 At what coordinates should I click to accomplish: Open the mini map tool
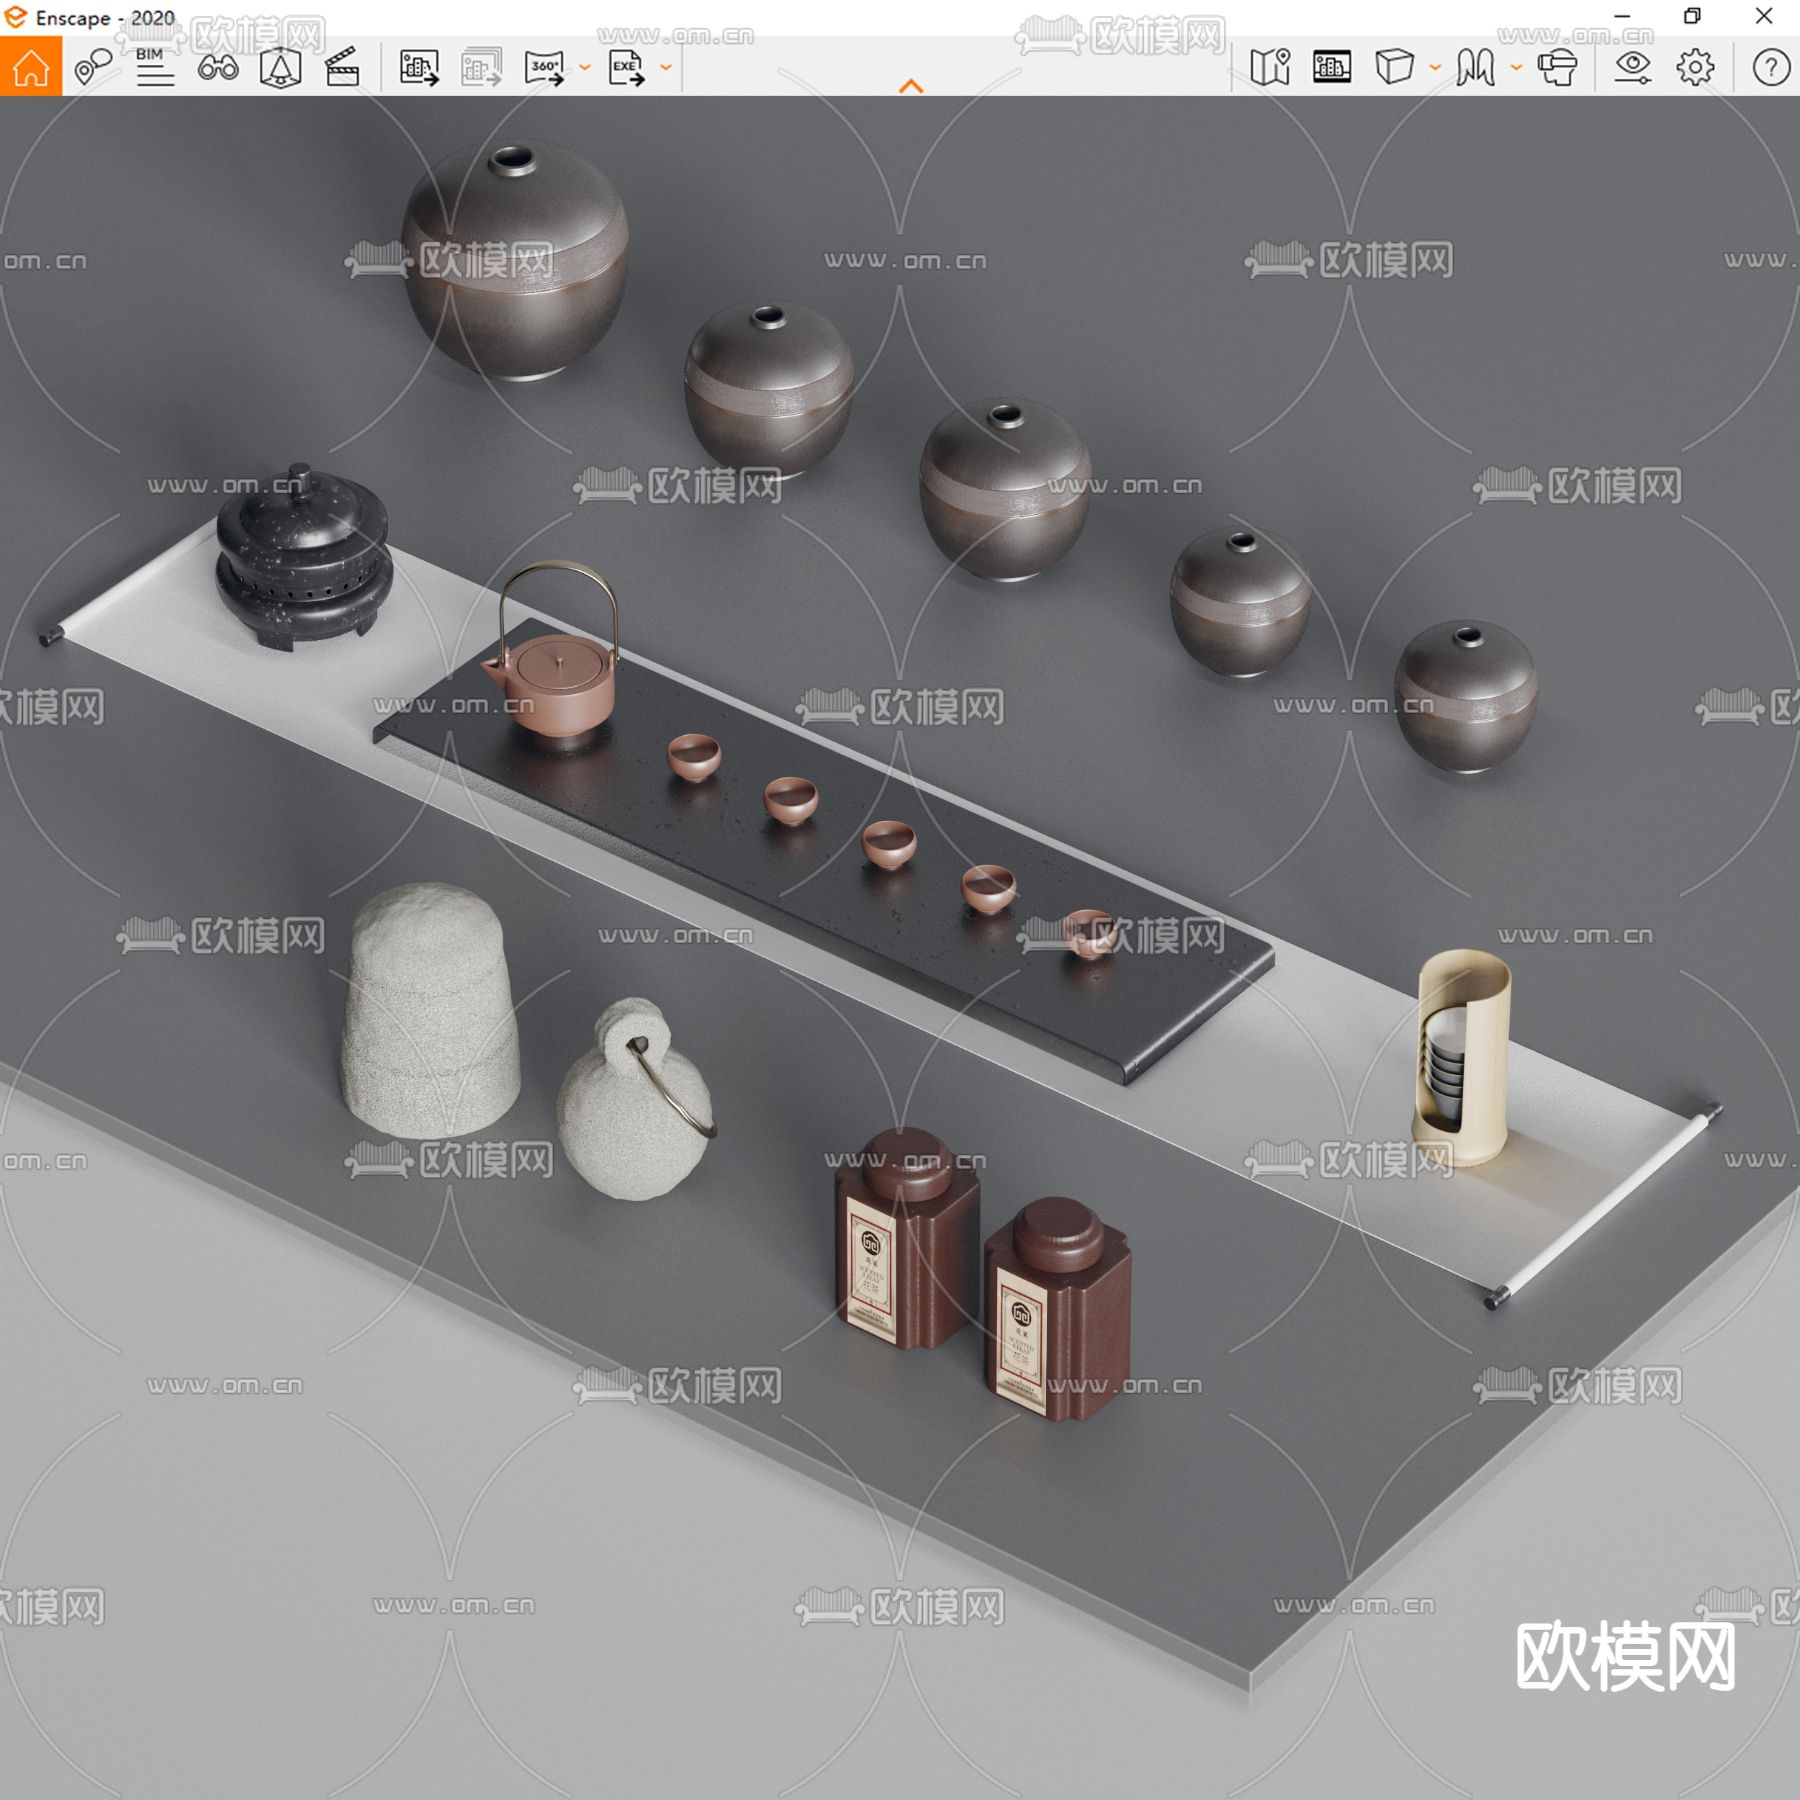pyautogui.click(x=1271, y=68)
